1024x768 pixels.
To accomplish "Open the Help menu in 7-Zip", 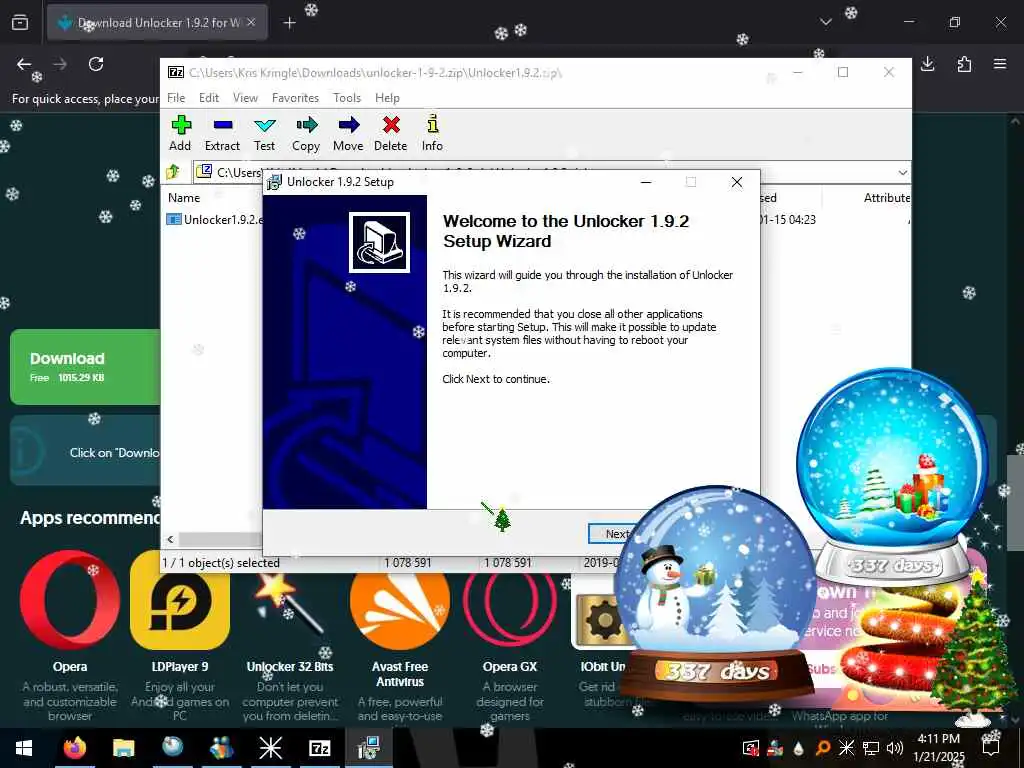I will (x=387, y=98).
